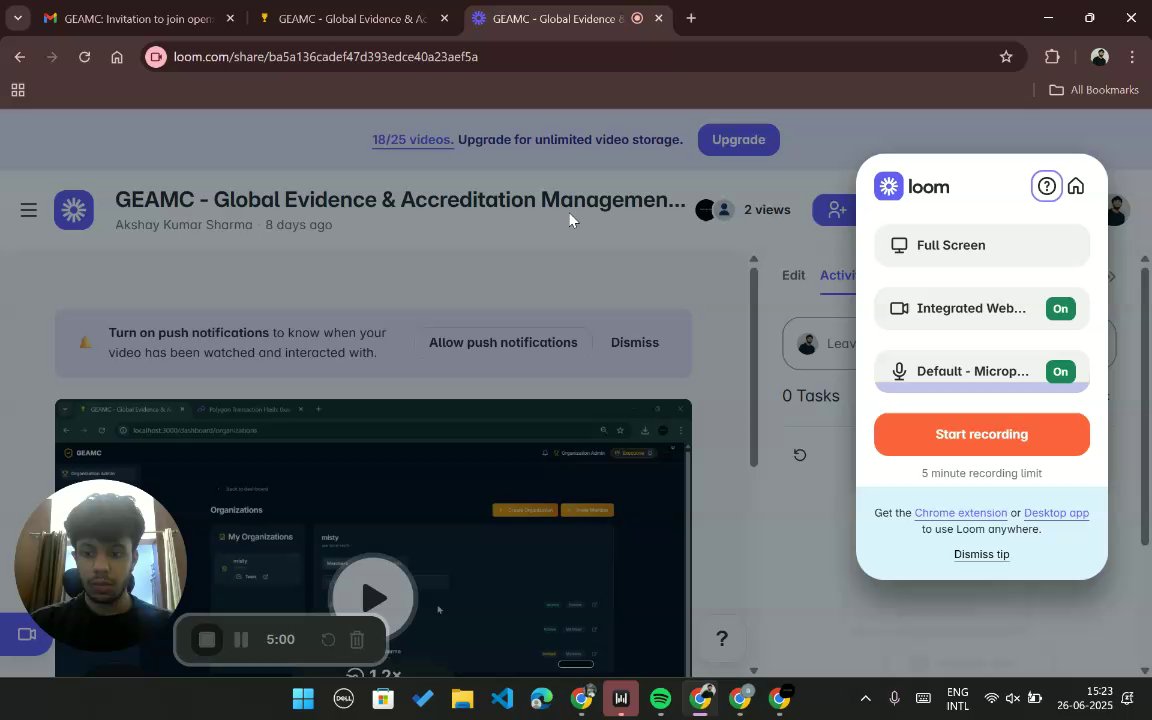Open the 18/25 videos link
Image resolution: width=1152 pixels, height=720 pixels.
(413, 140)
